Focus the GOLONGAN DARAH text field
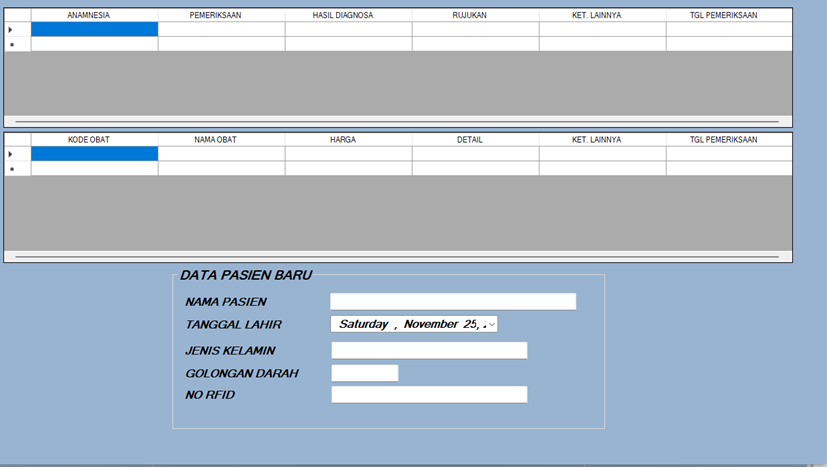 tap(364, 373)
